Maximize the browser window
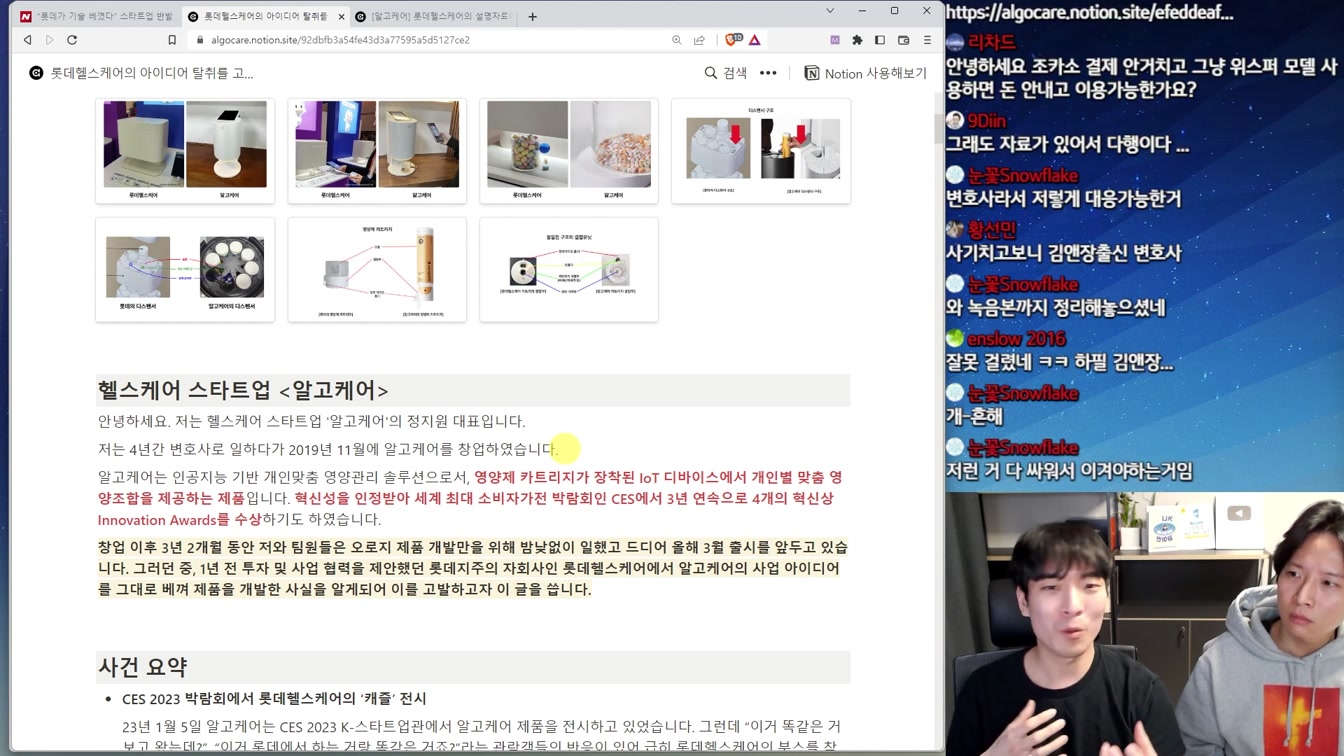Image resolution: width=1344 pixels, height=756 pixels. pyautogui.click(x=894, y=11)
